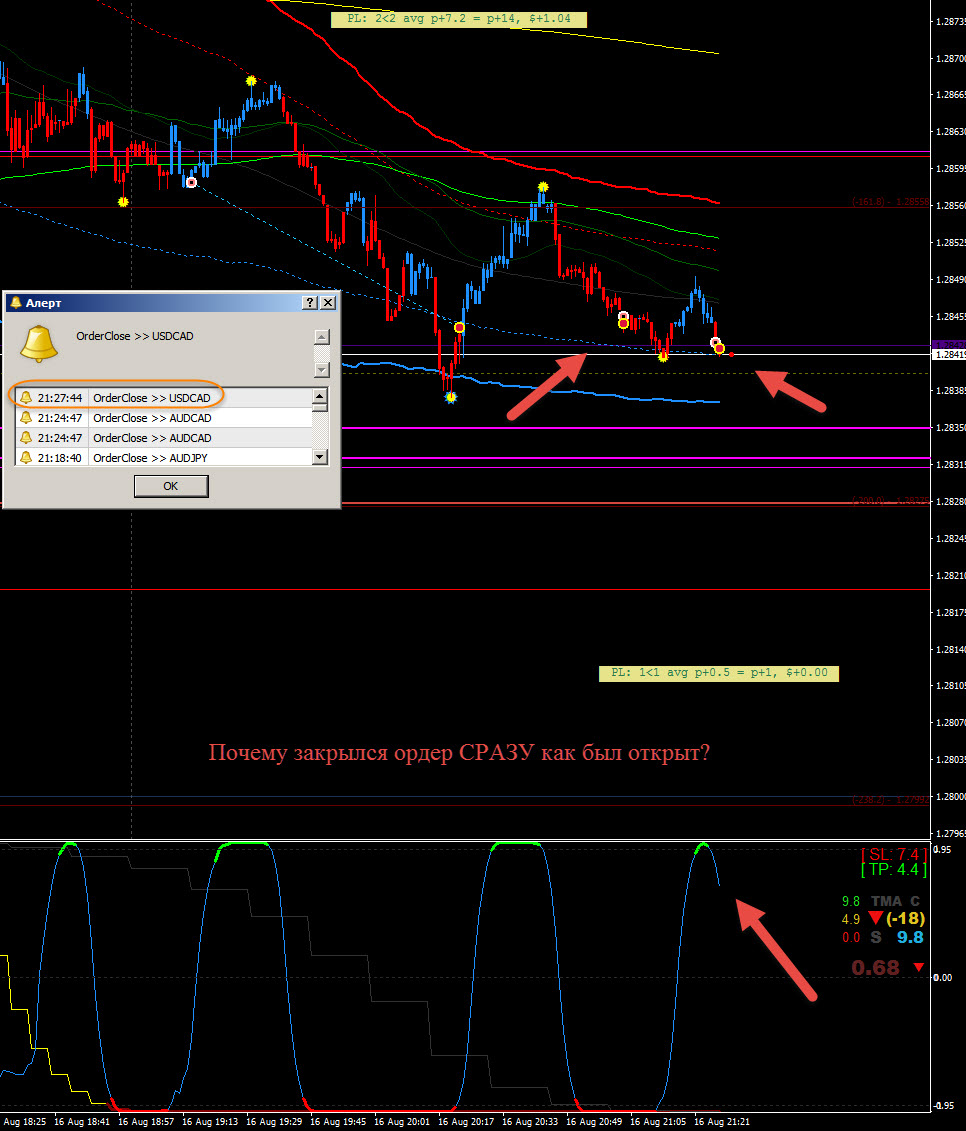Screen dimensions: 966x1131
Task: Click alert list scroll-down arrow
Action: click(x=320, y=457)
